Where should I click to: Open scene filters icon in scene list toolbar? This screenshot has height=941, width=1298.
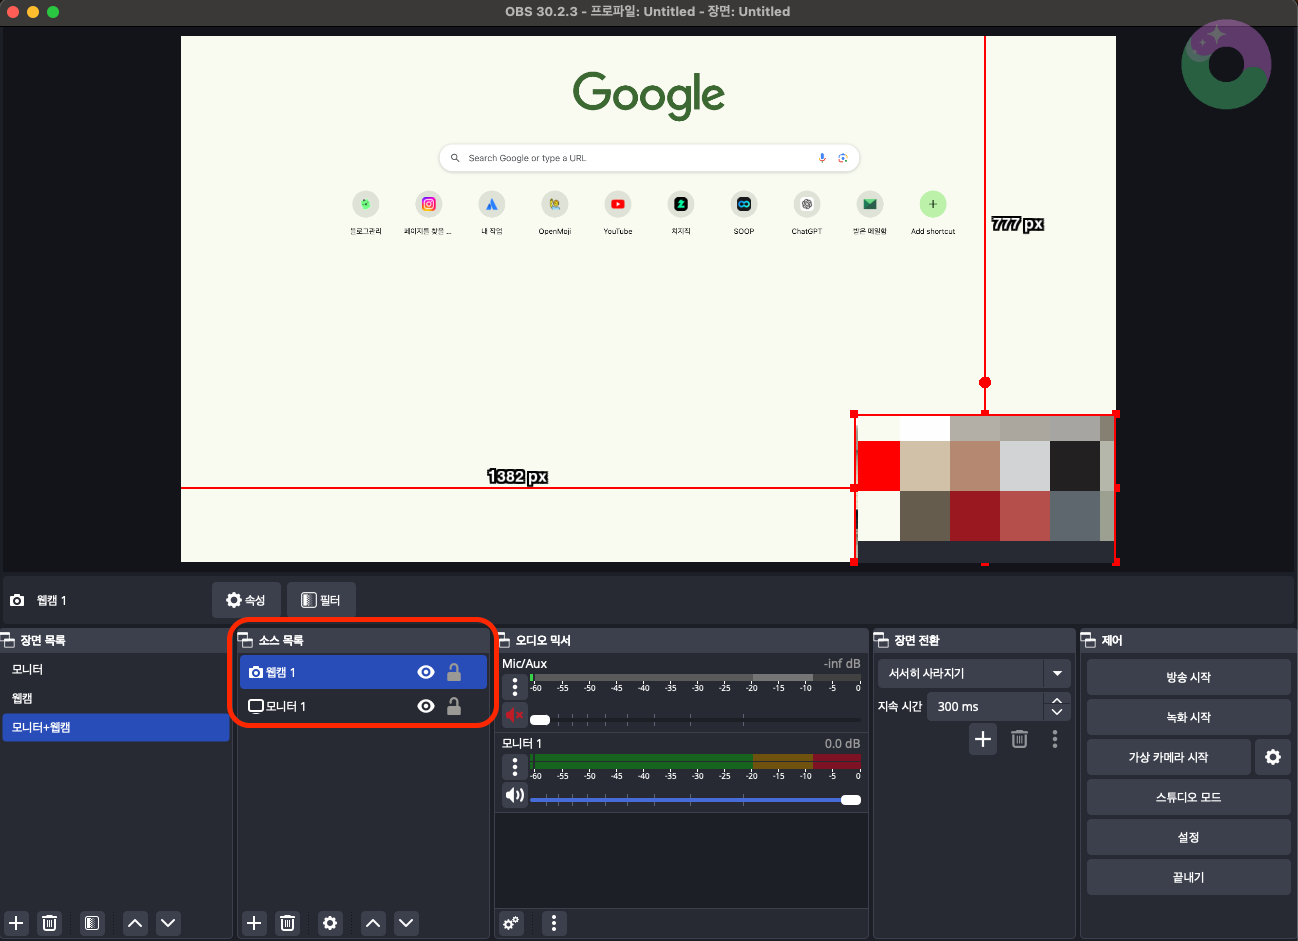[x=92, y=923]
